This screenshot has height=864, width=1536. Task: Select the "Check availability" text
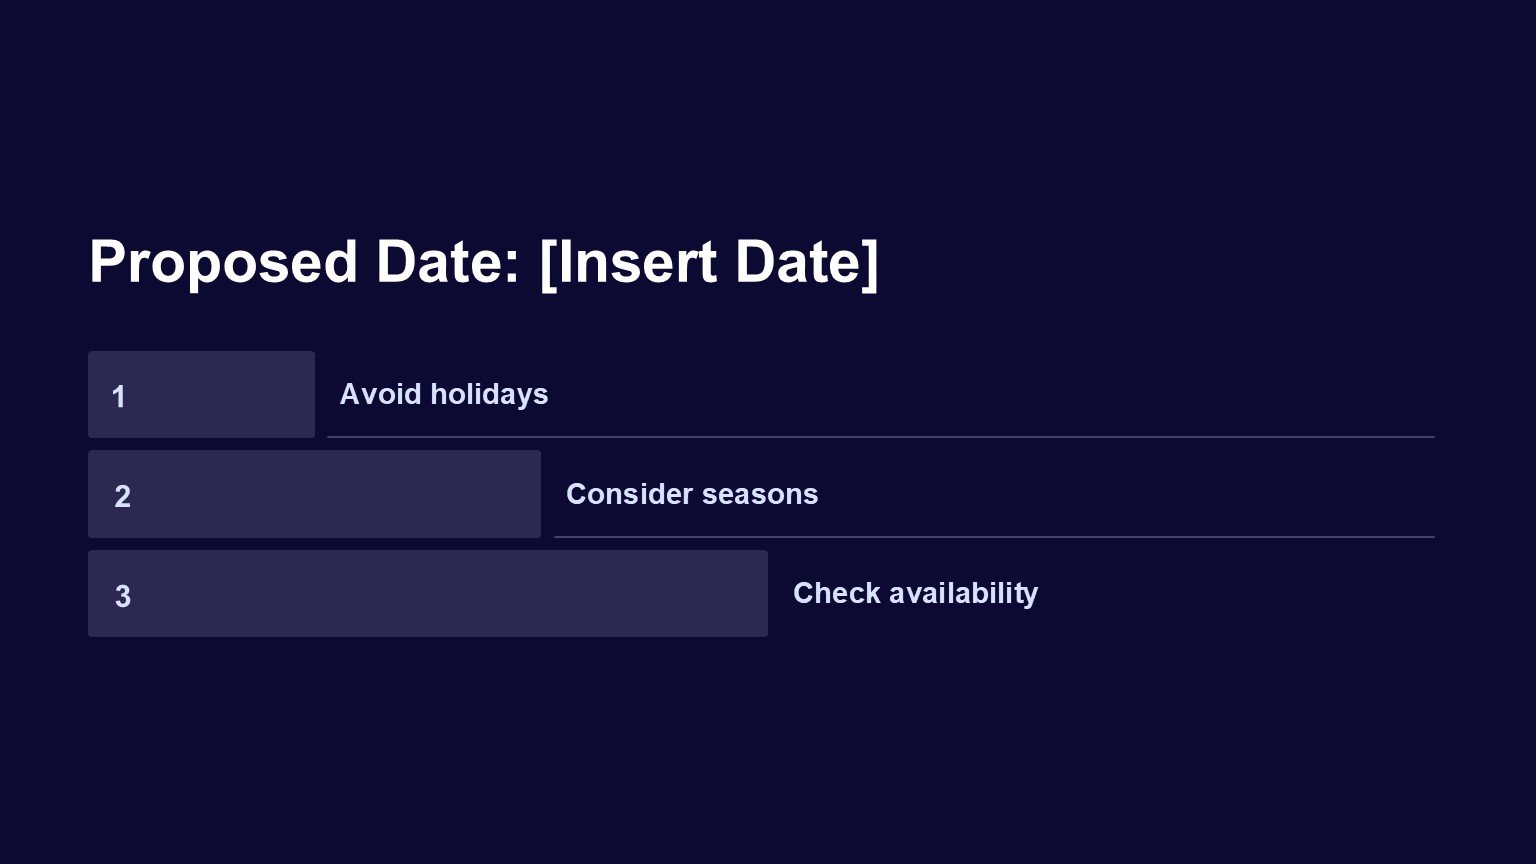tap(915, 593)
